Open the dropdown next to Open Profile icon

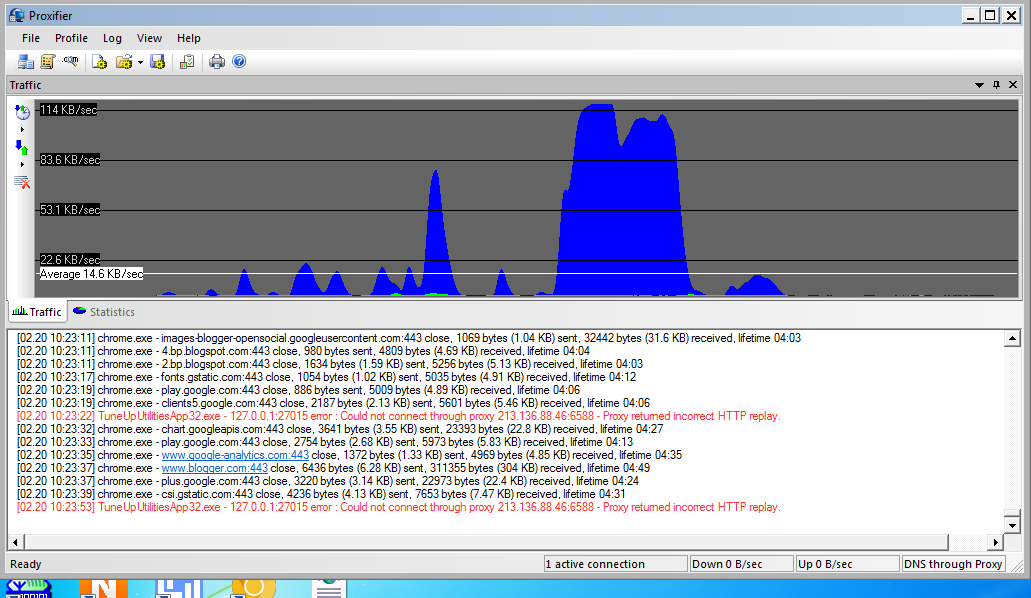tap(140, 61)
